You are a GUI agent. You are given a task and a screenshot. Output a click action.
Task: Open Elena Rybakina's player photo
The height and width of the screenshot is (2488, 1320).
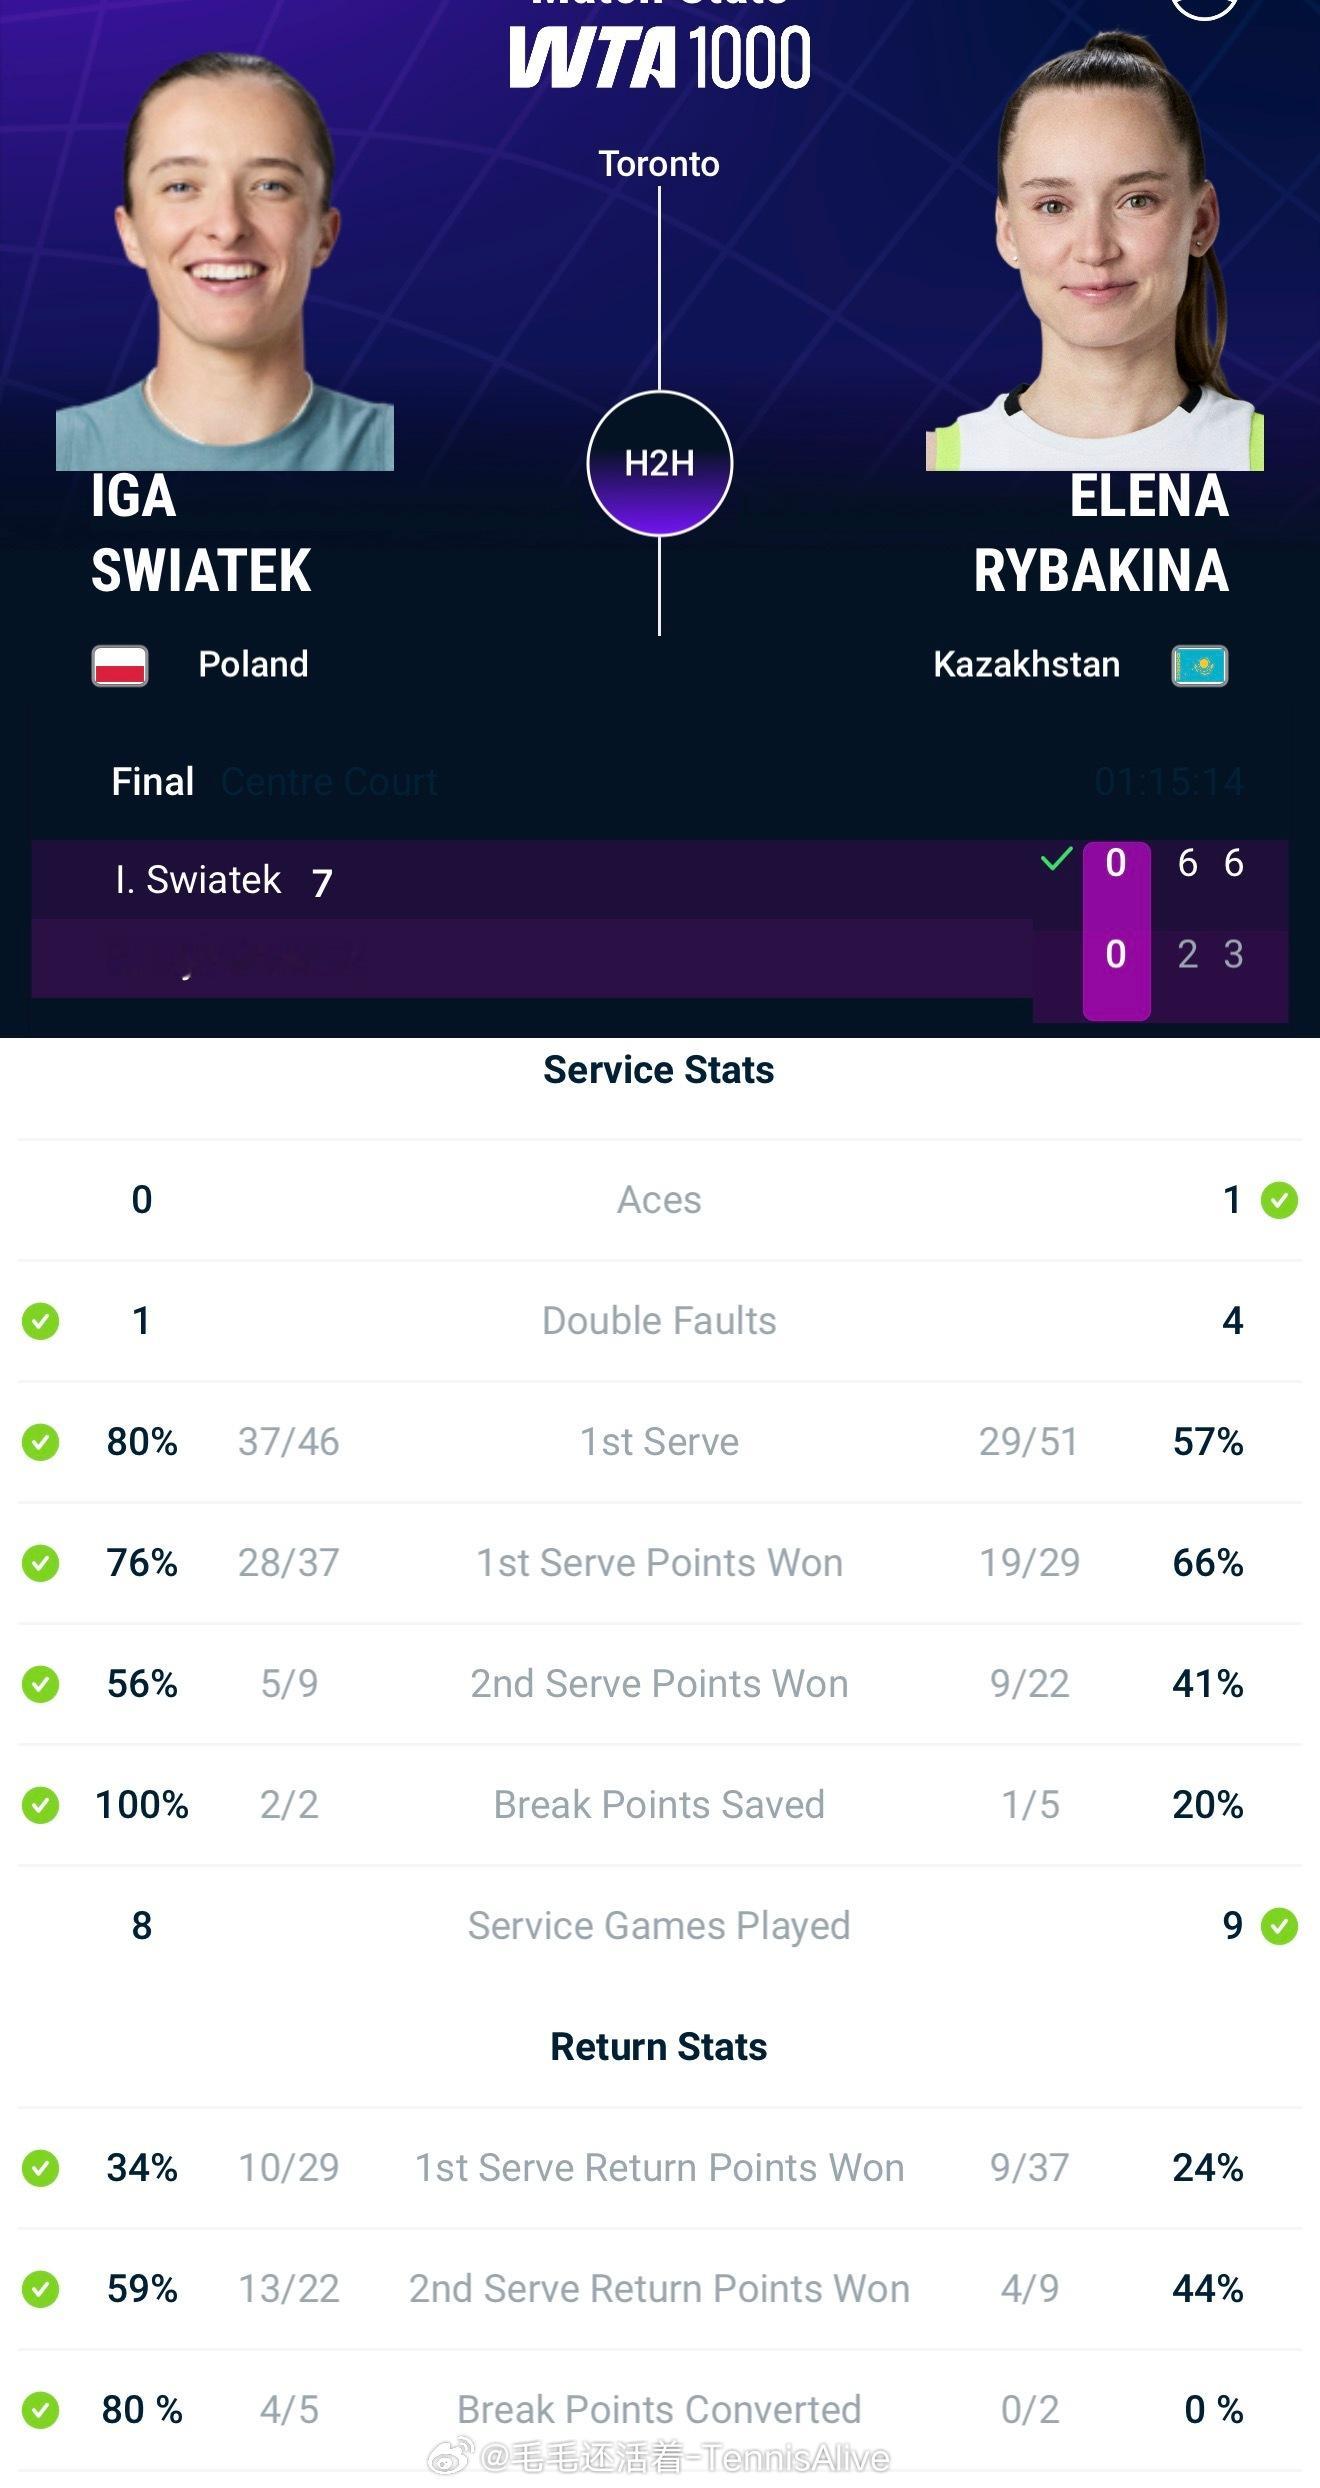1095,250
